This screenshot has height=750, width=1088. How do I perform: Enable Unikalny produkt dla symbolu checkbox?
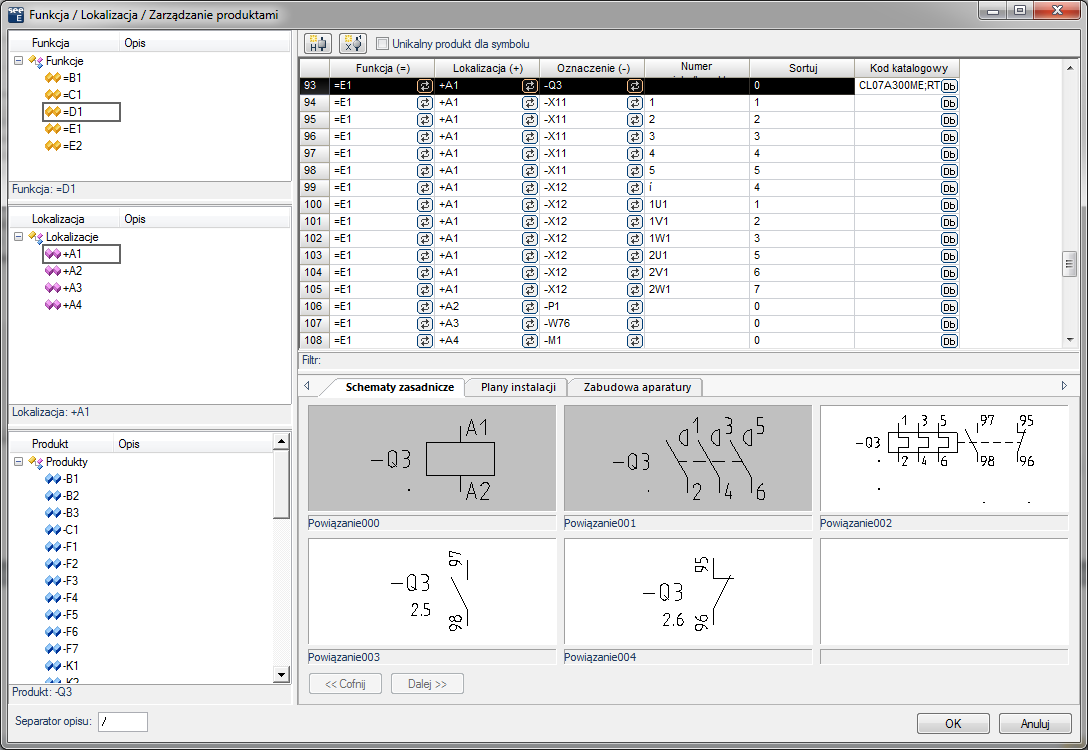point(382,44)
